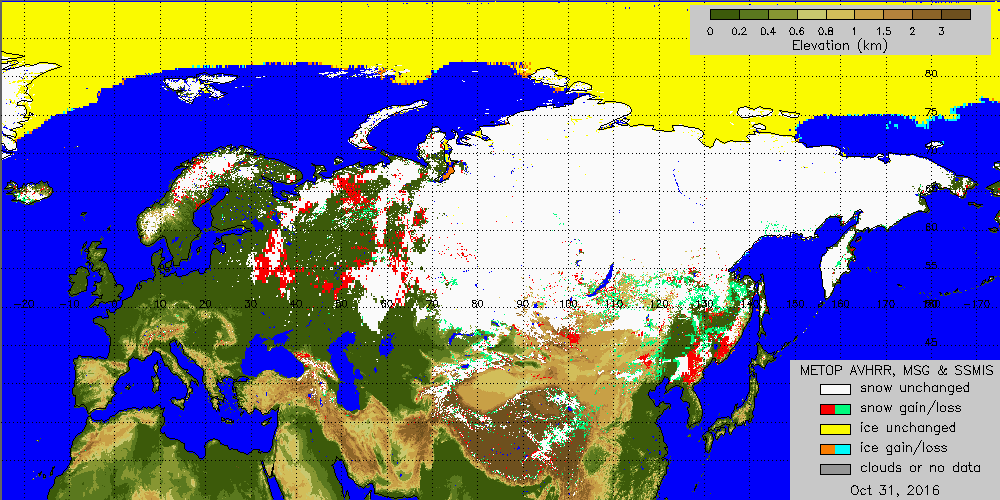Click the '110' longitude axis label
1000x500 pixels.
tap(614, 304)
